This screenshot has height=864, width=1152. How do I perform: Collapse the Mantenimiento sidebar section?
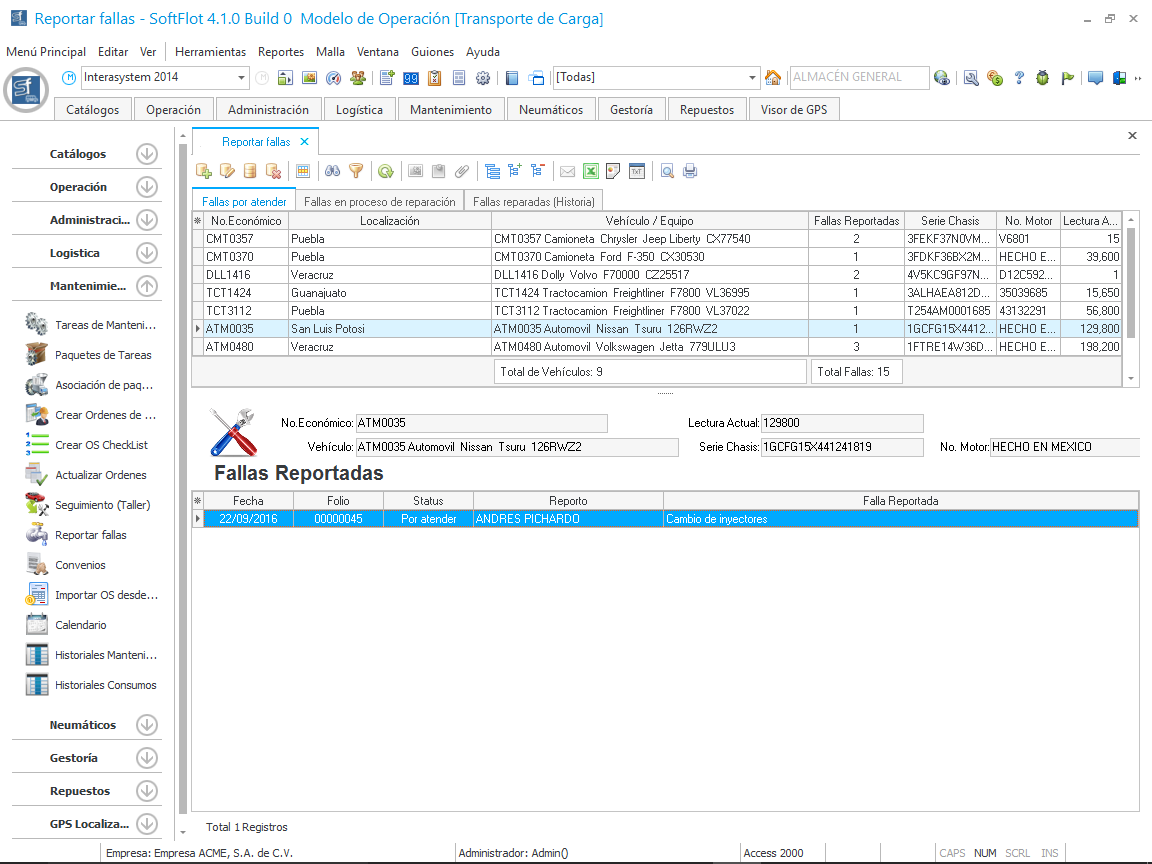coord(147,286)
